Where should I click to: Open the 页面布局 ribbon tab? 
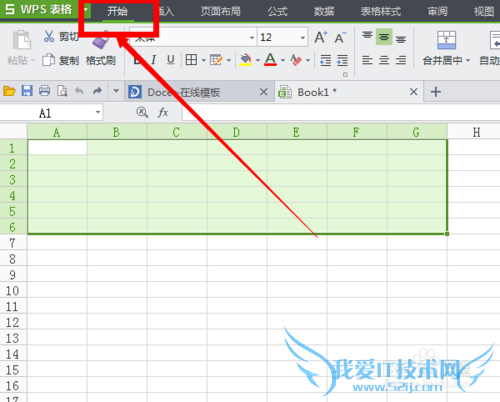(220, 11)
